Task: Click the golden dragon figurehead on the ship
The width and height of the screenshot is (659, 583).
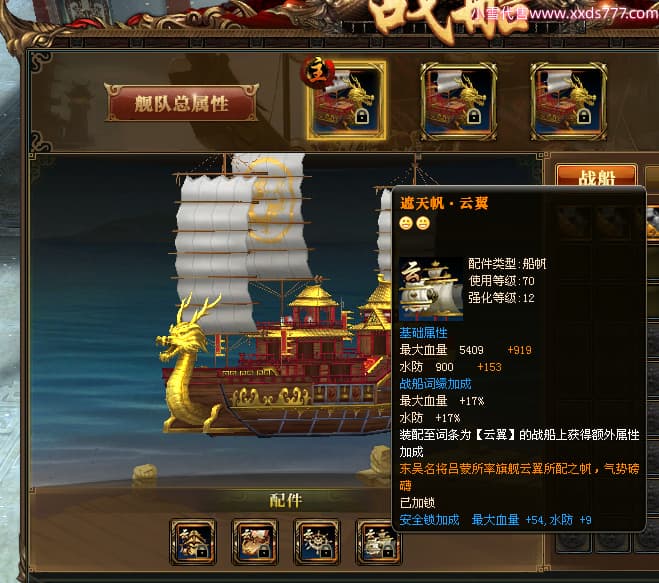Action: click(187, 361)
